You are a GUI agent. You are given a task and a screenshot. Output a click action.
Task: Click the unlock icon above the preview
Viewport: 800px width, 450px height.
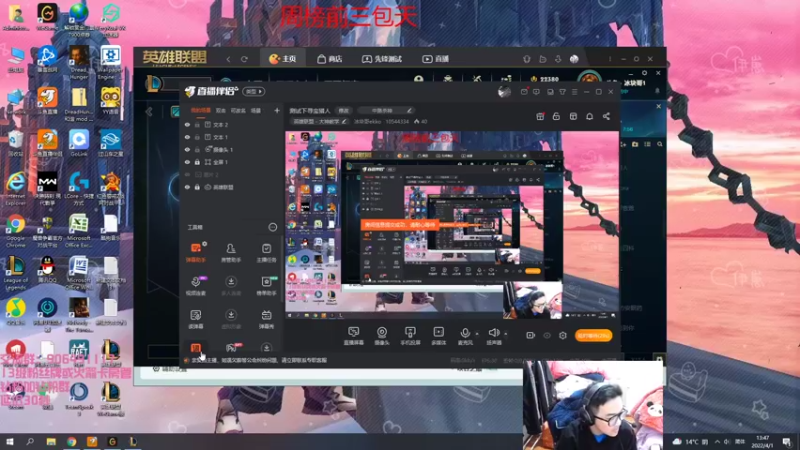pyautogui.click(x=556, y=116)
